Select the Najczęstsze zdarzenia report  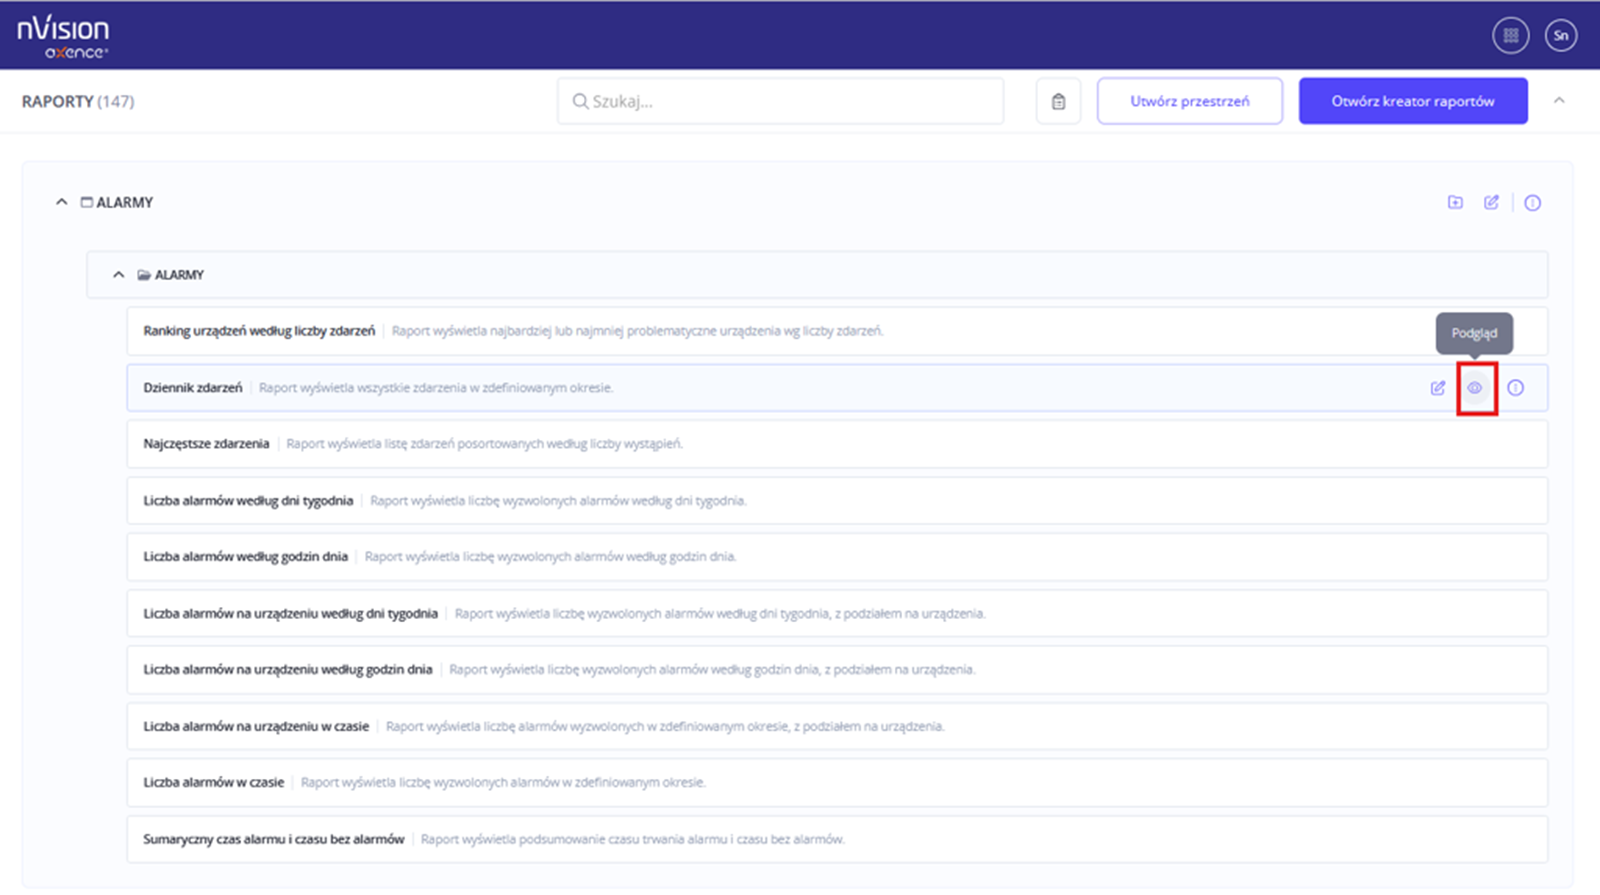point(206,444)
